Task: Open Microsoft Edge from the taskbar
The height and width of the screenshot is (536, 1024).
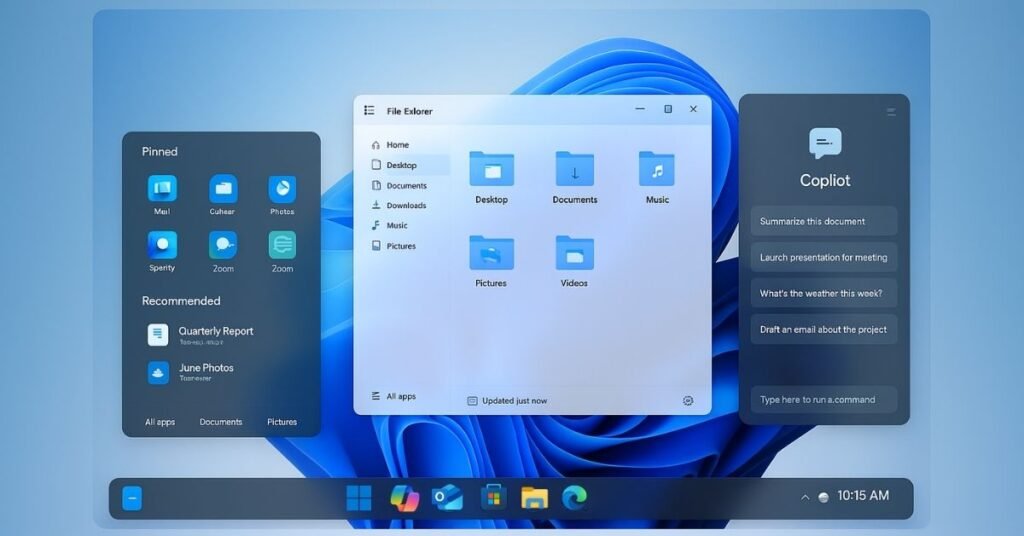Action: click(x=574, y=497)
